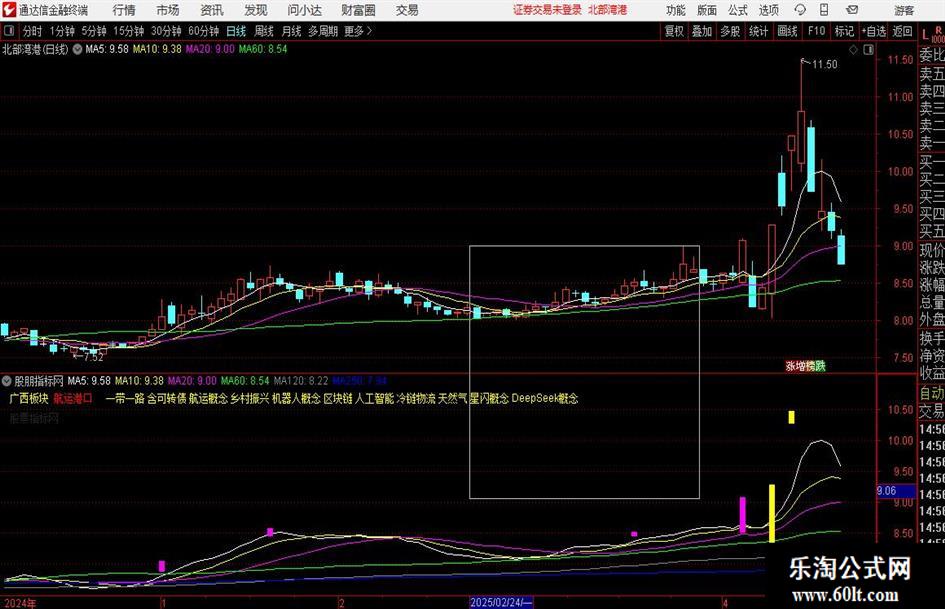945x609 pixels.
Task: Open the 画线 drawing tools
Action: (787, 31)
